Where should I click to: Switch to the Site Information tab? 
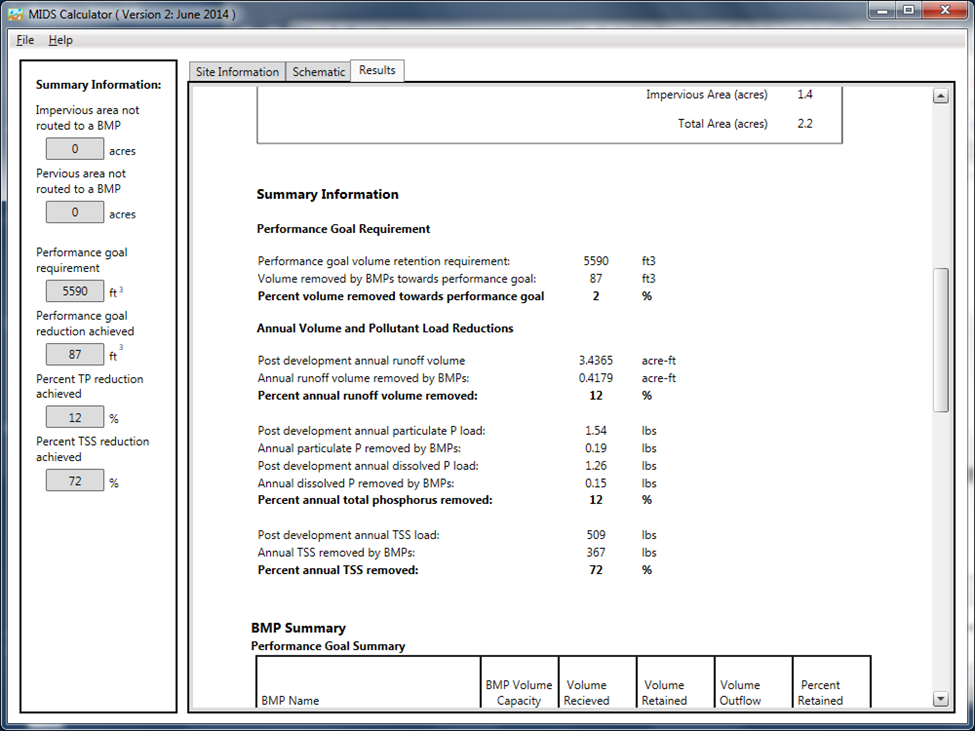click(237, 72)
